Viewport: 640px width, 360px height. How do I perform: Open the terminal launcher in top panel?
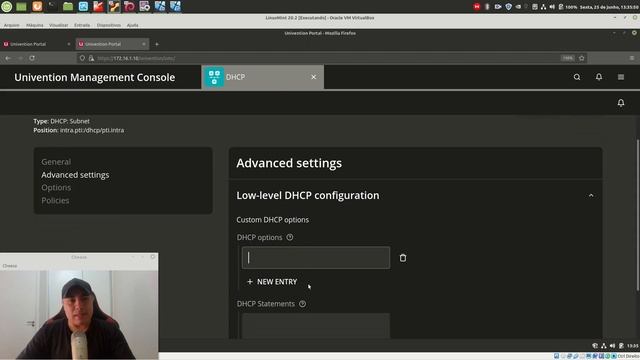click(52, 7)
